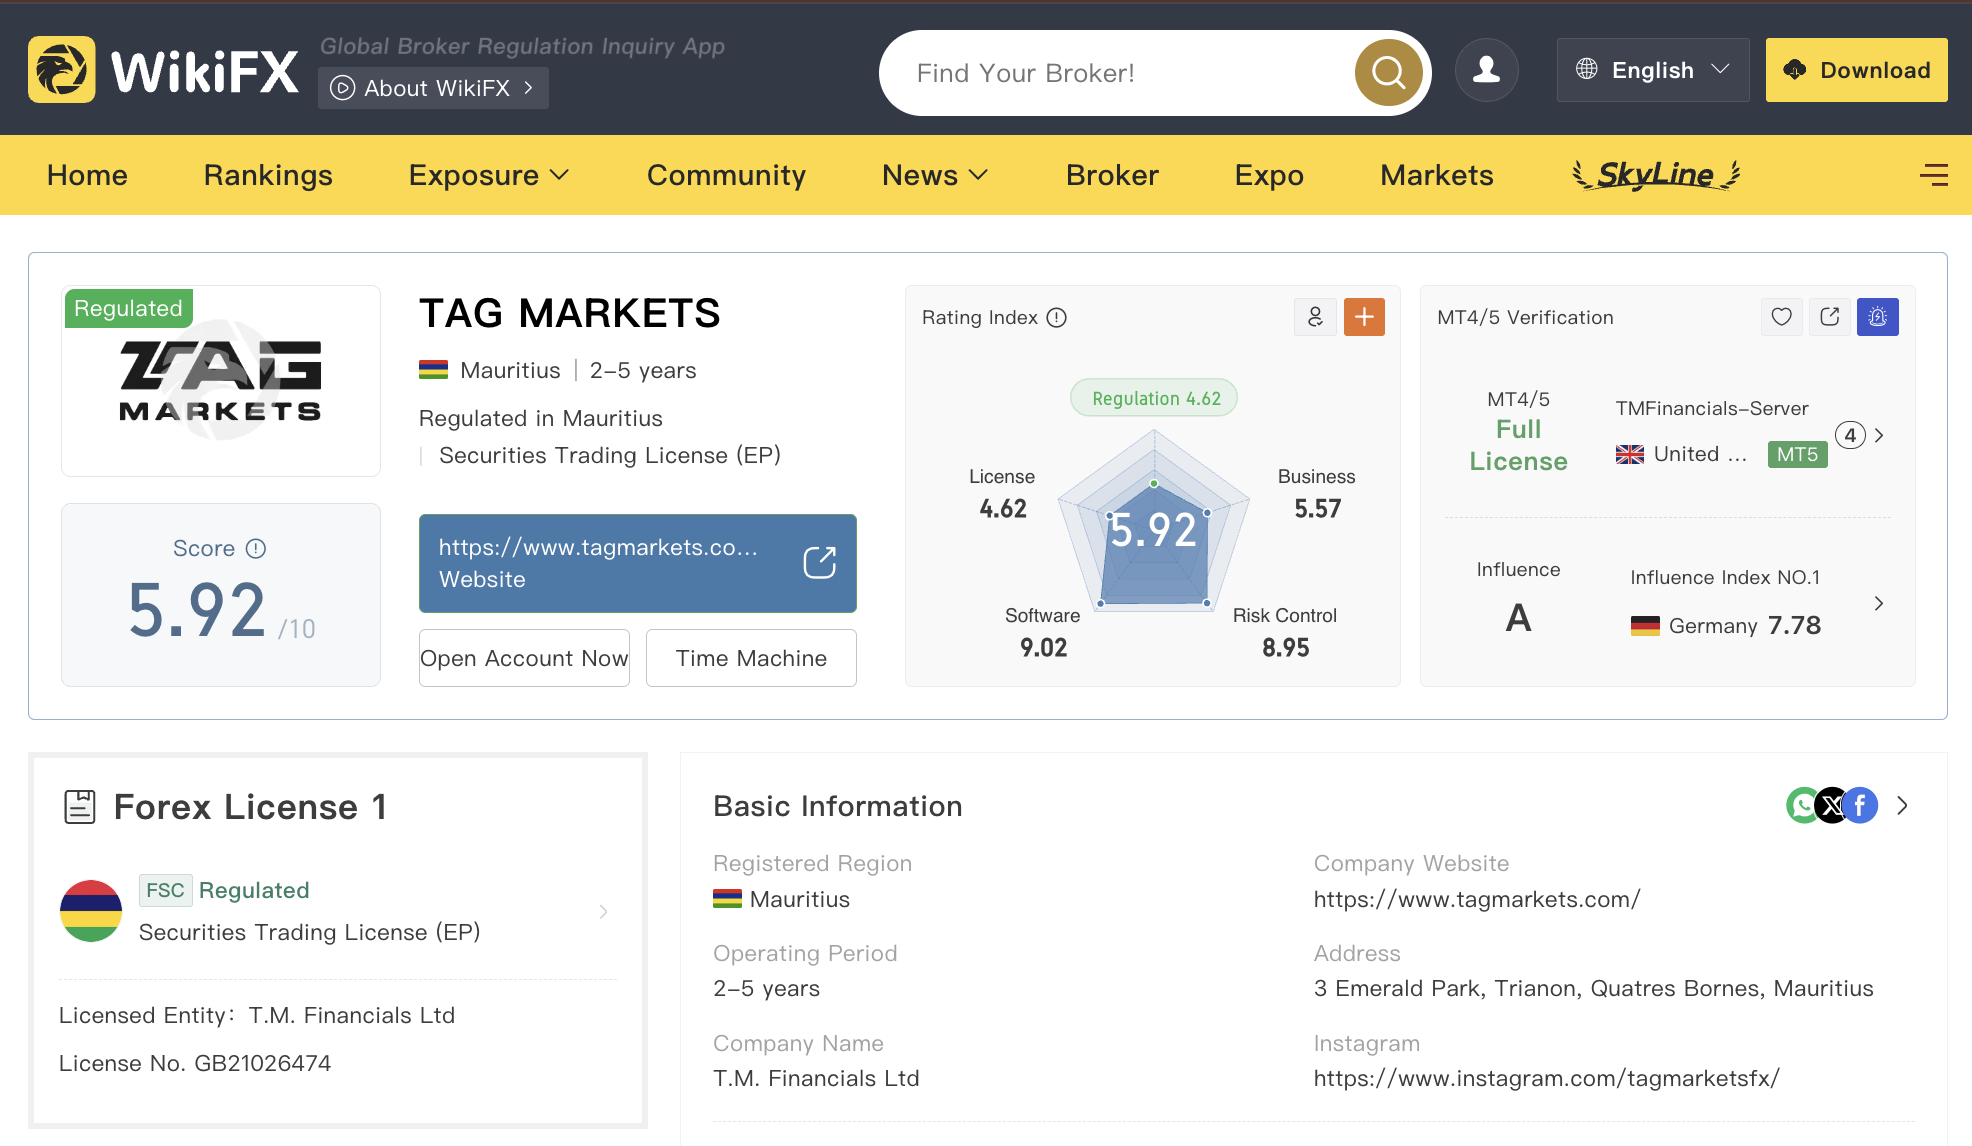
Task: Click the address 3 Emerald Park text
Action: pyautogui.click(x=1594, y=988)
